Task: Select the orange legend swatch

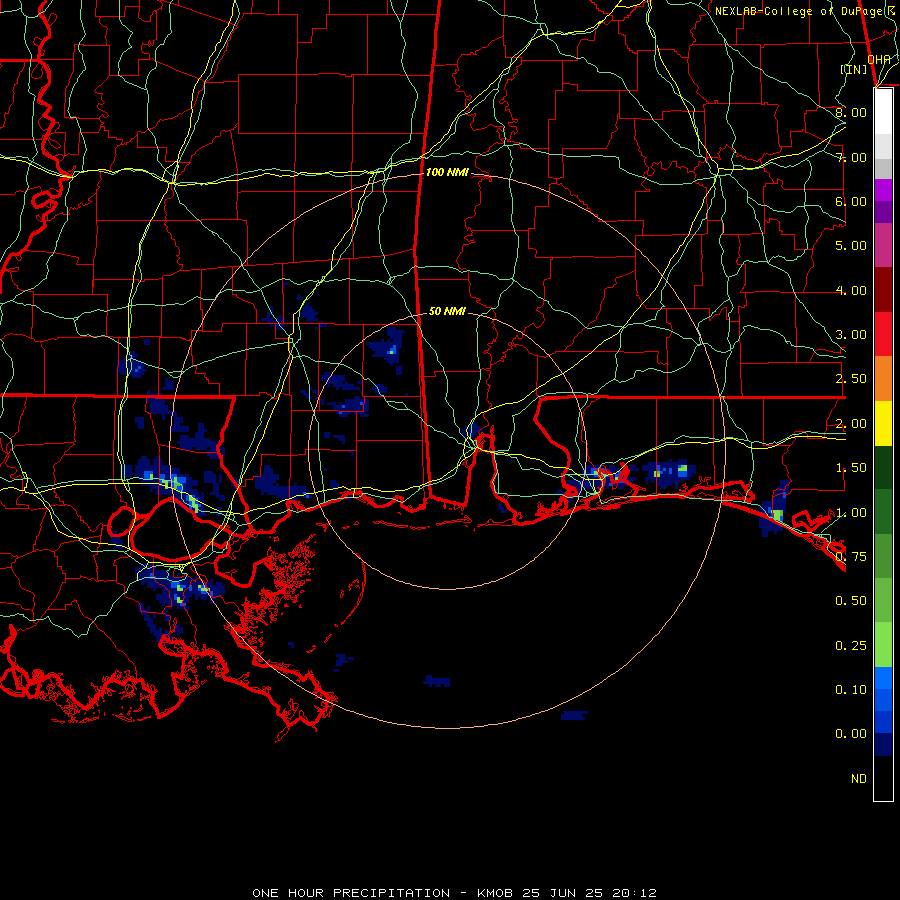Action: pyautogui.click(x=883, y=379)
